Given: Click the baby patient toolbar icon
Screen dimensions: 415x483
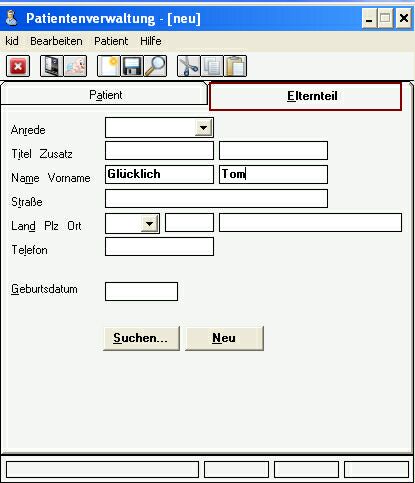Looking at the screenshot, I should [x=75, y=66].
